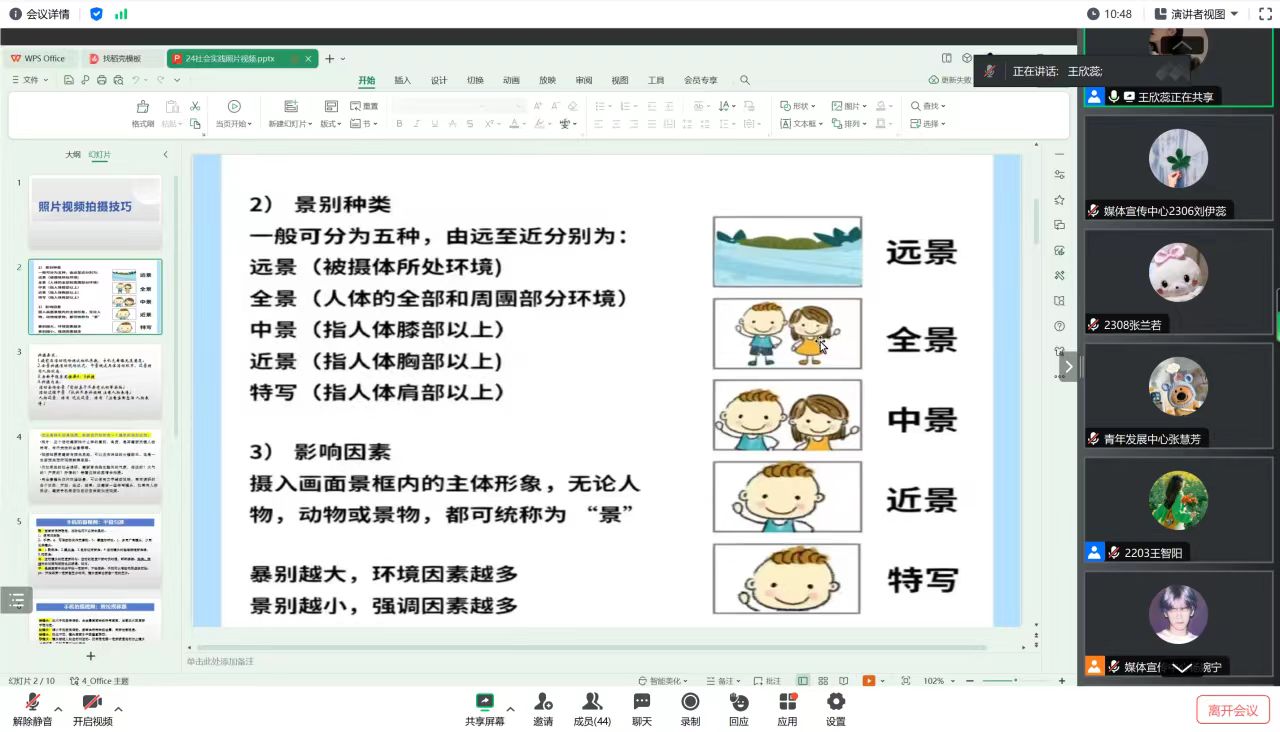Open the 设计 ribbon tab
This screenshot has height=732, width=1280.
(439, 80)
